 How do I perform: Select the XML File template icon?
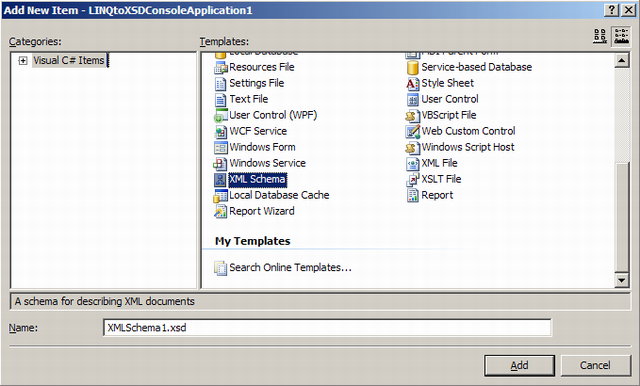point(413,164)
